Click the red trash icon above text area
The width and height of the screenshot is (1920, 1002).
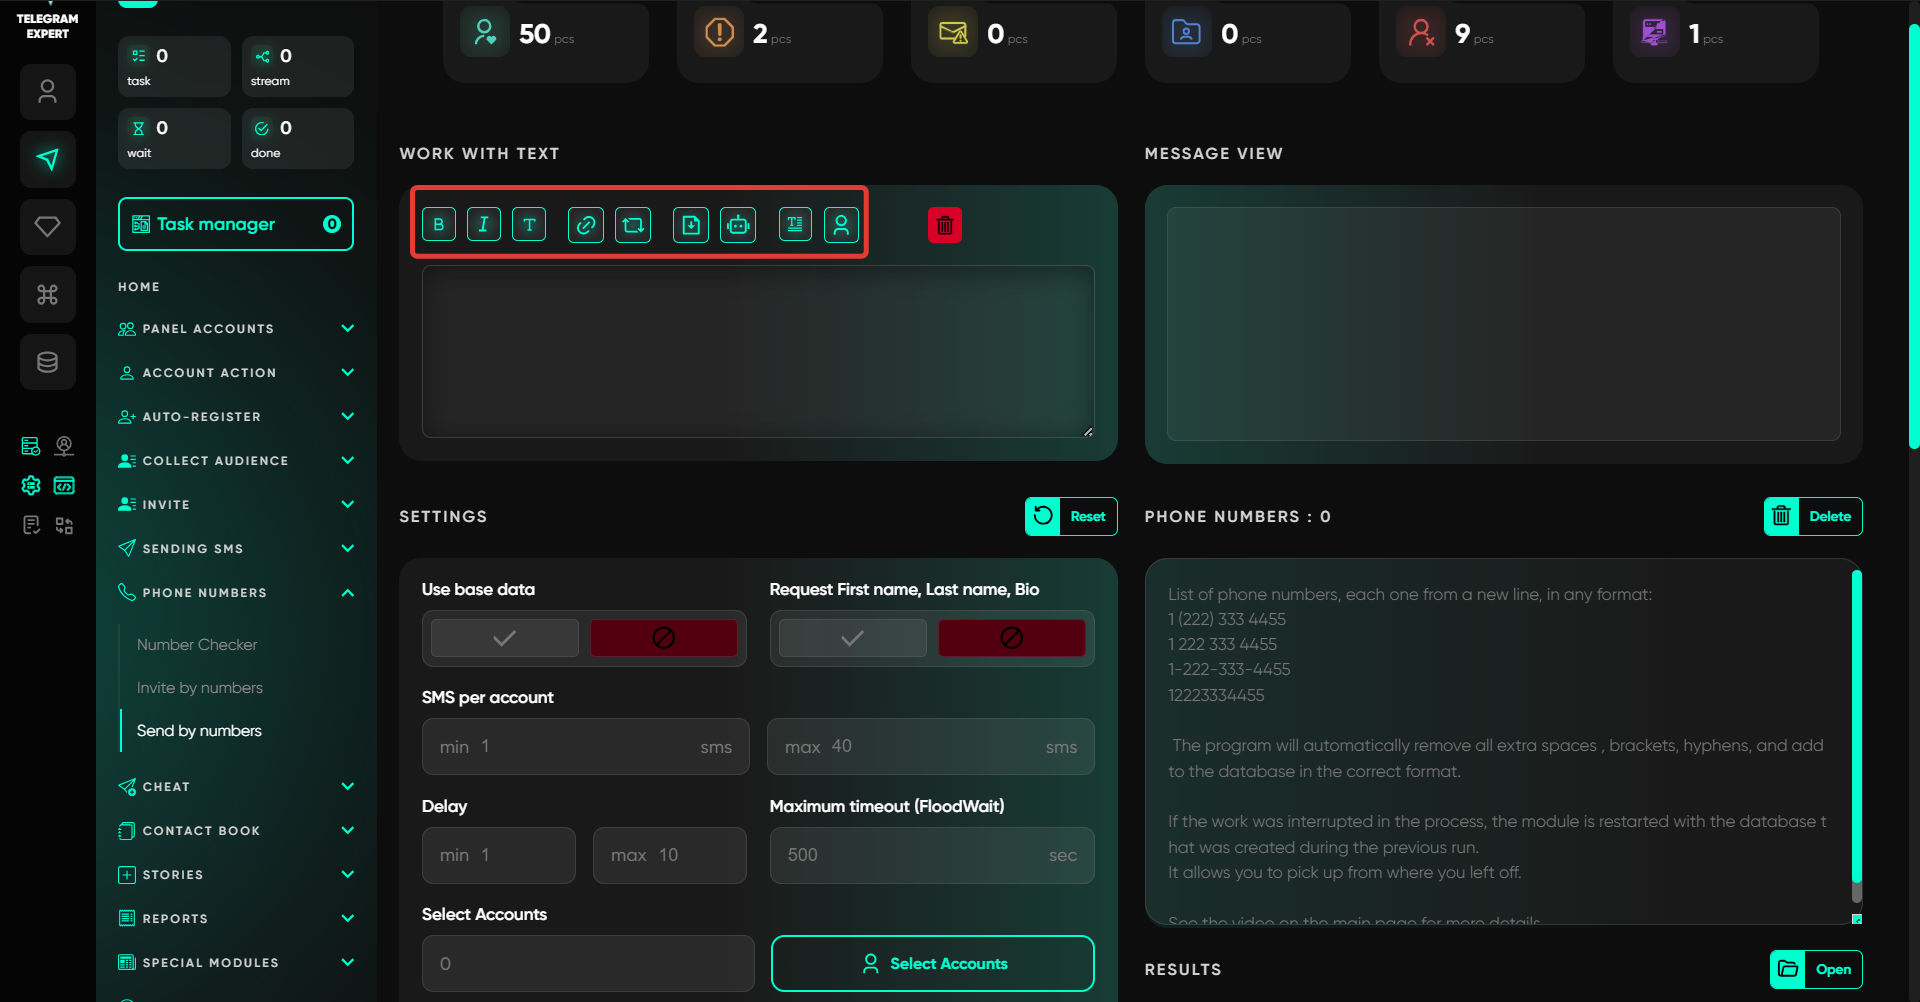(944, 225)
